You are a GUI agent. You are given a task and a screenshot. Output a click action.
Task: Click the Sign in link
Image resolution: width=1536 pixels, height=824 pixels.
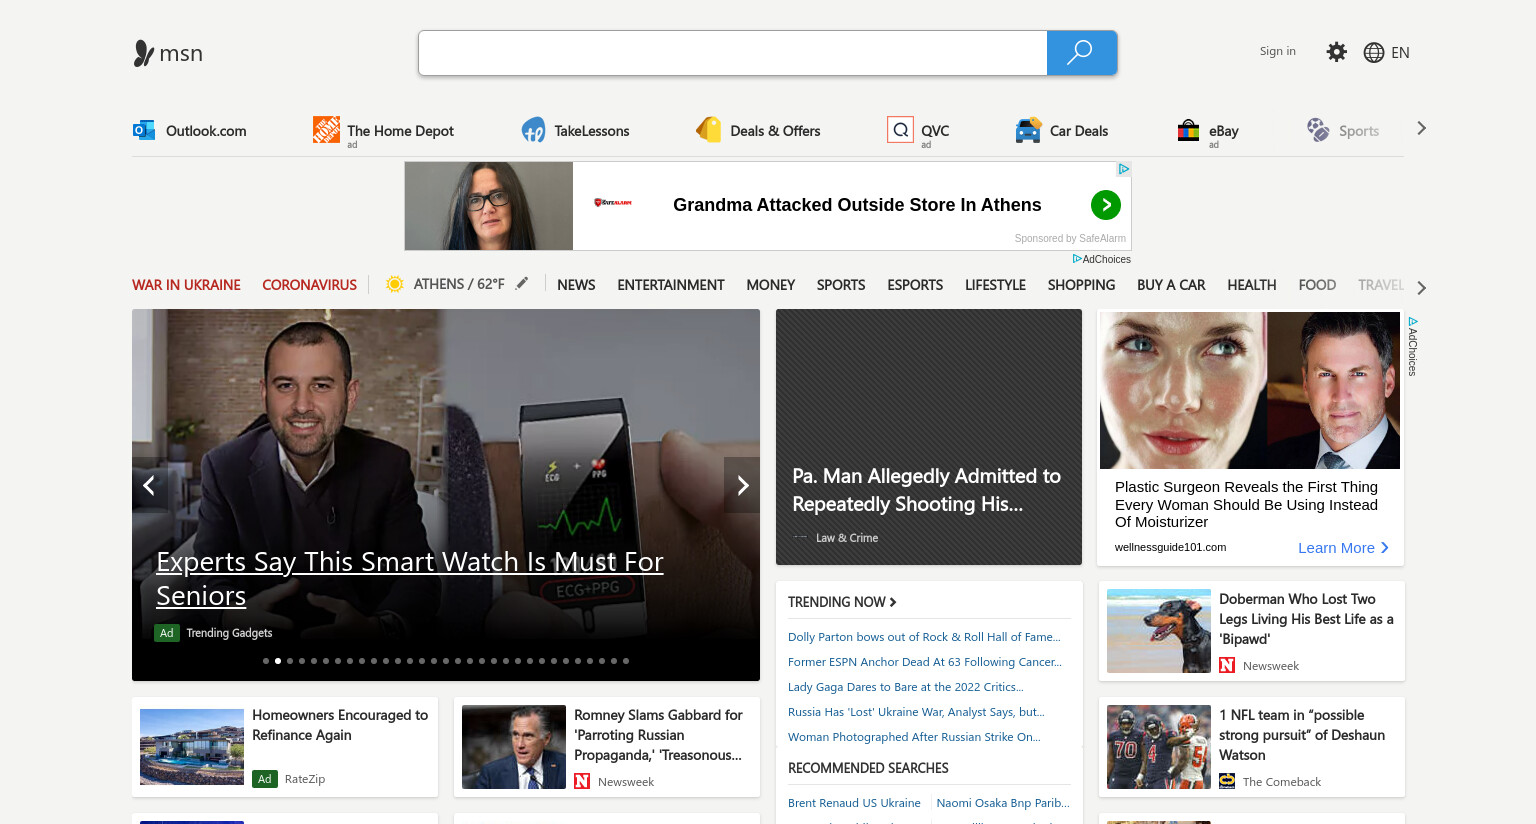pos(1277,51)
